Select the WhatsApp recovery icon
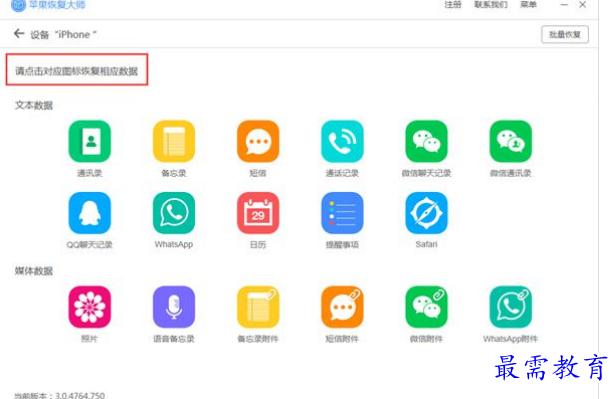Screen dimensions: 616x399 pos(174,213)
